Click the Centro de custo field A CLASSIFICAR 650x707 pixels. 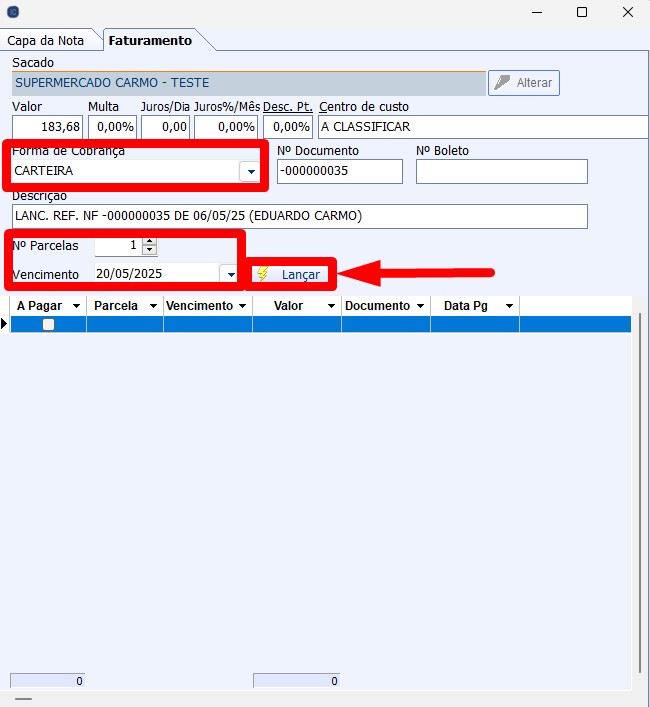pos(484,127)
